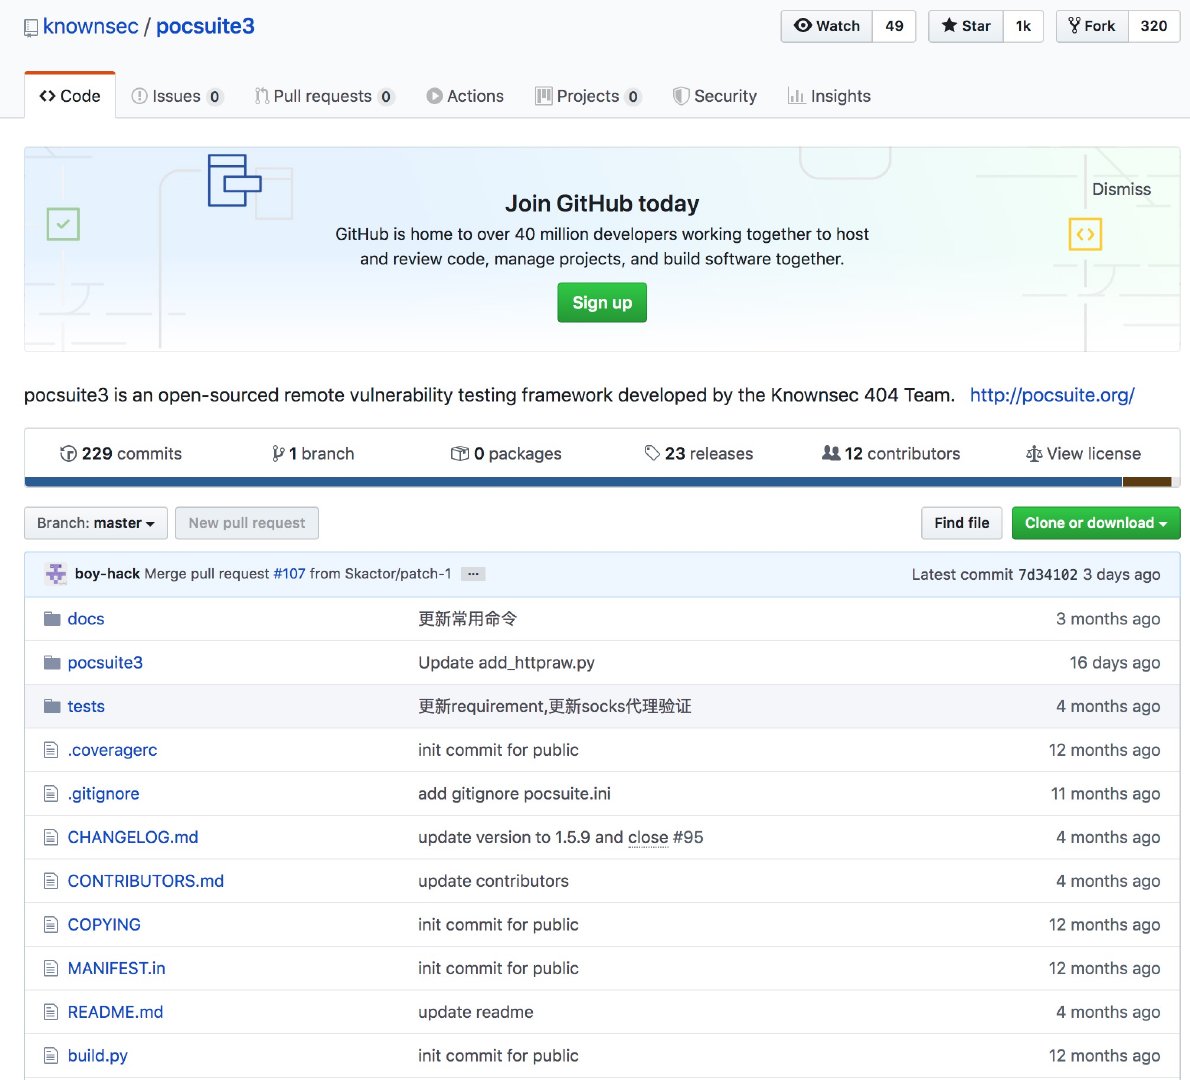Open the pocsuite.org website link

pyautogui.click(x=1051, y=395)
